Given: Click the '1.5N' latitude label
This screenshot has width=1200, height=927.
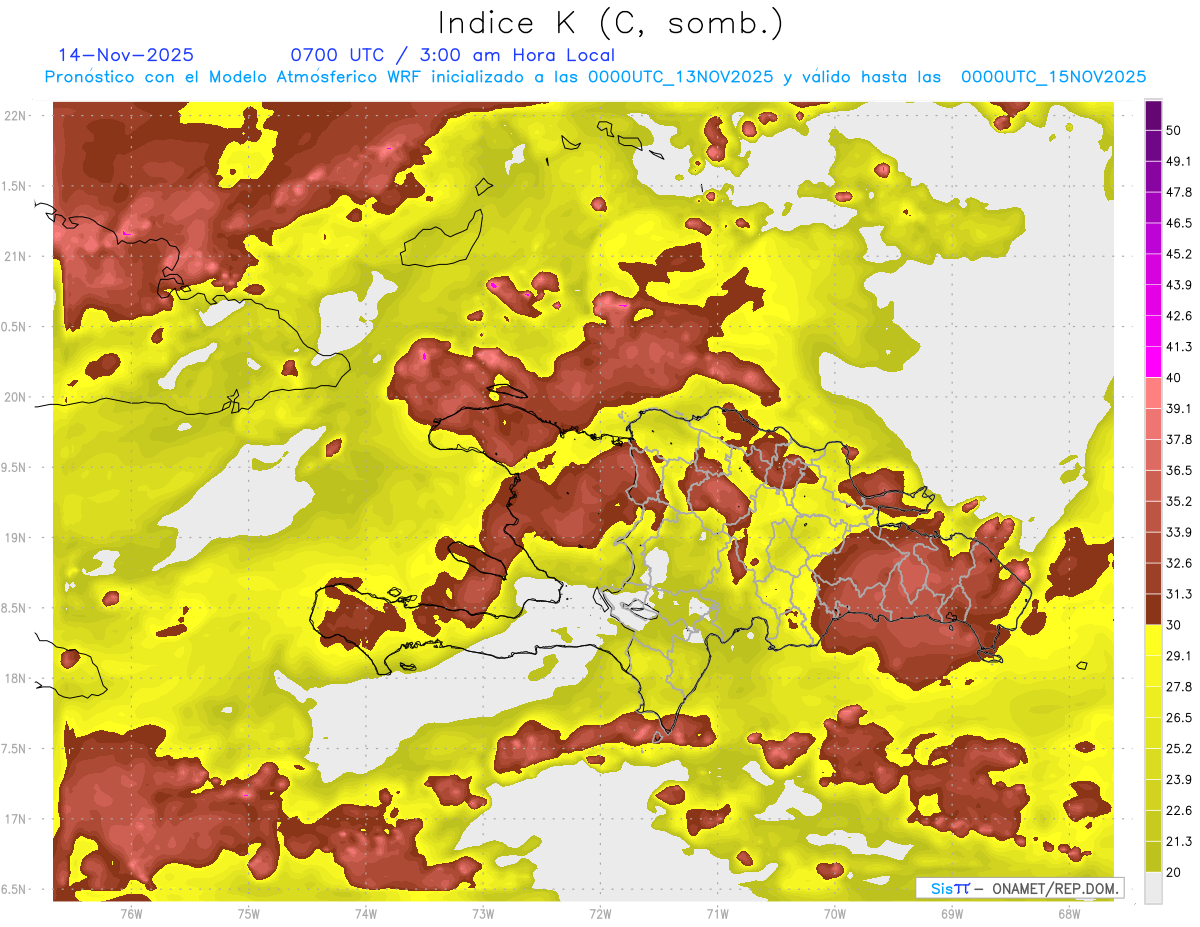Looking at the screenshot, I should point(14,186).
